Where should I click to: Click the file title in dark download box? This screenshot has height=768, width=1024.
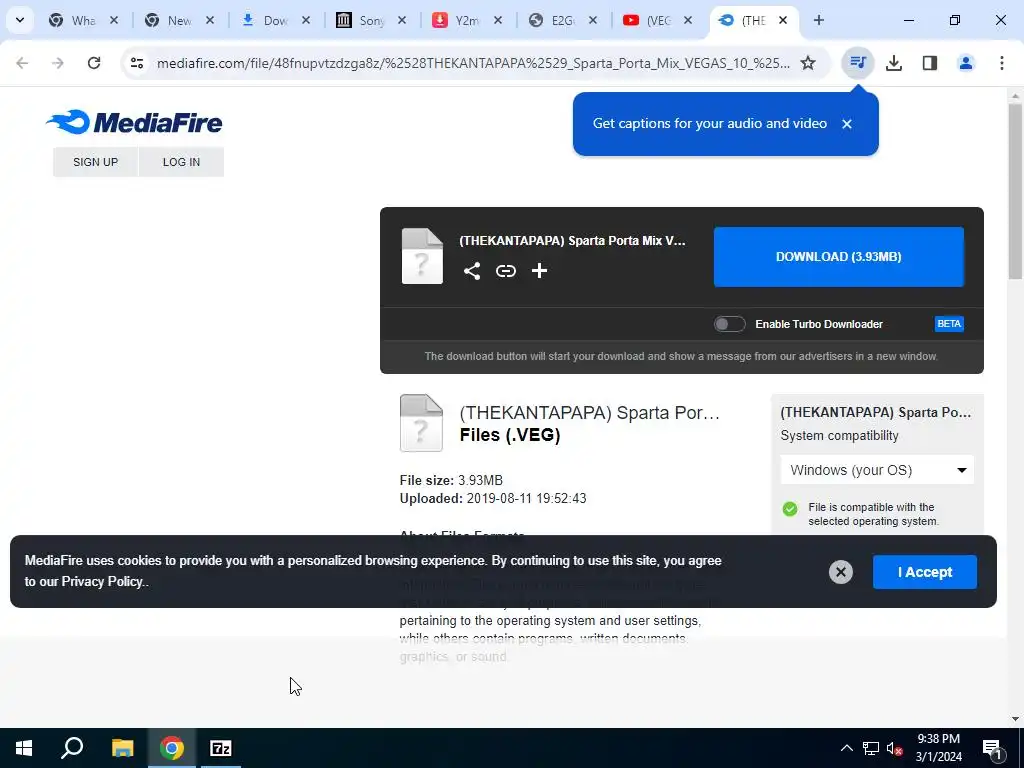click(572, 240)
